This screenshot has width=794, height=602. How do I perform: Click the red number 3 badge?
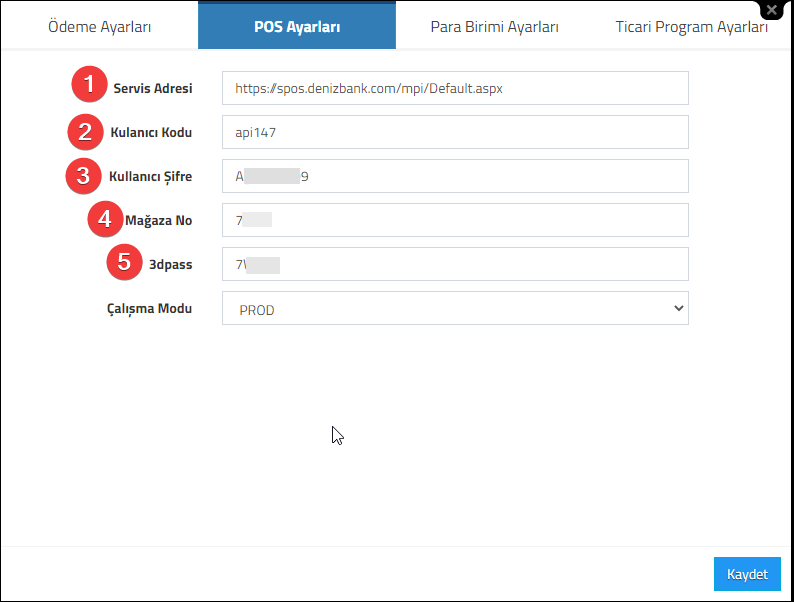click(x=83, y=176)
